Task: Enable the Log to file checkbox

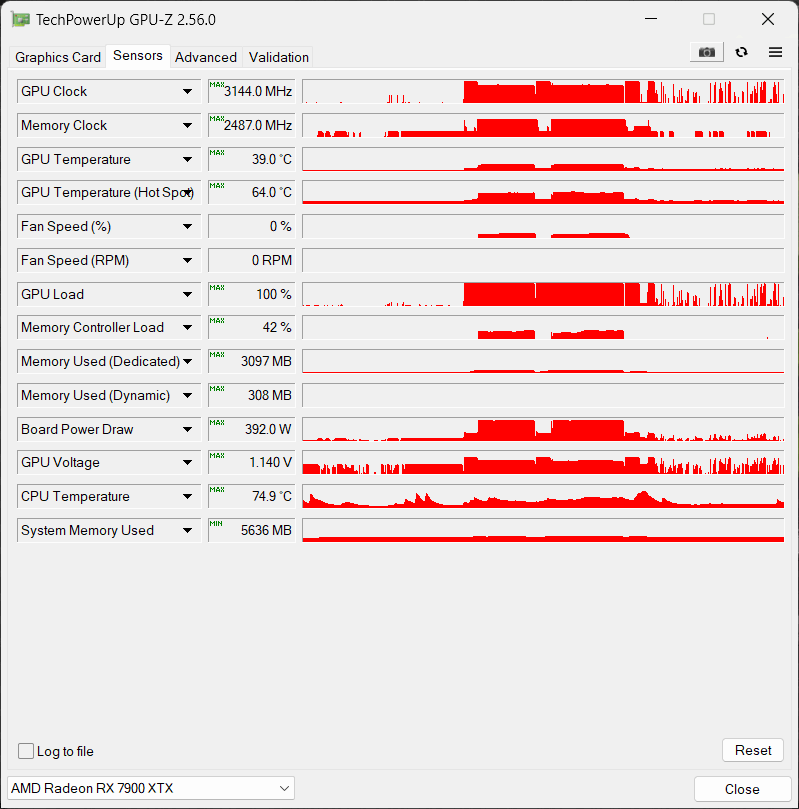Action: tap(26, 751)
